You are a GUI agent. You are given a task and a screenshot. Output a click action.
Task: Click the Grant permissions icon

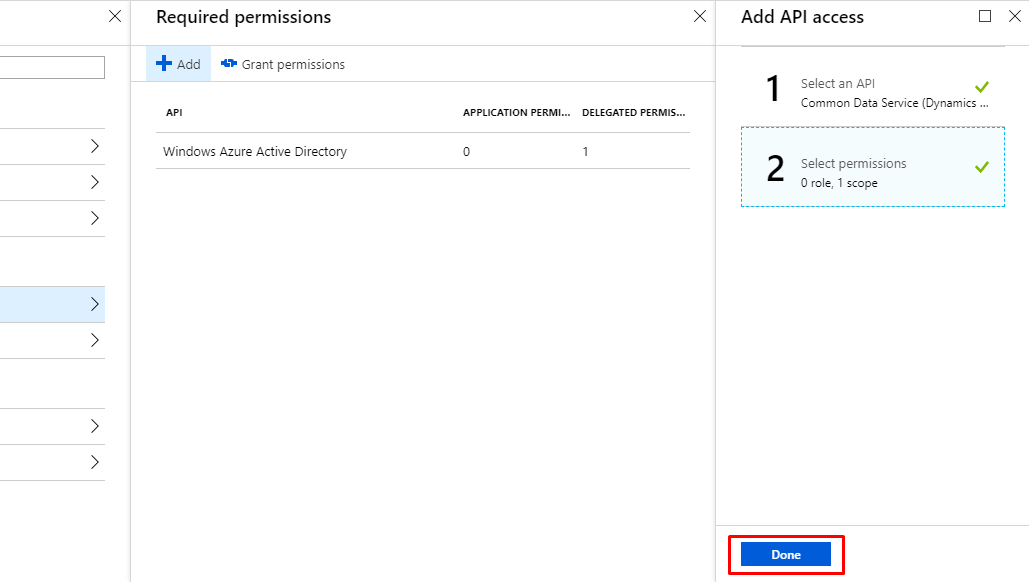229,64
